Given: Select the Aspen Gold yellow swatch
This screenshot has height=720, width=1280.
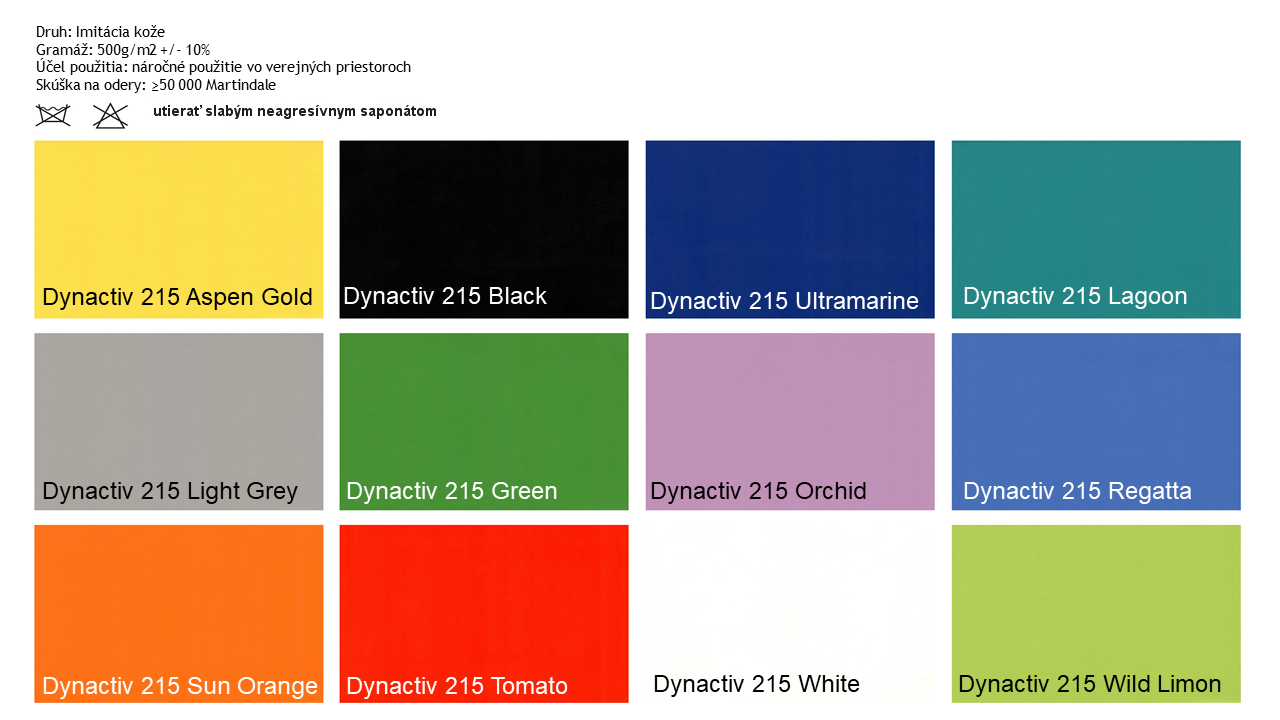Looking at the screenshot, I should point(179,229).
